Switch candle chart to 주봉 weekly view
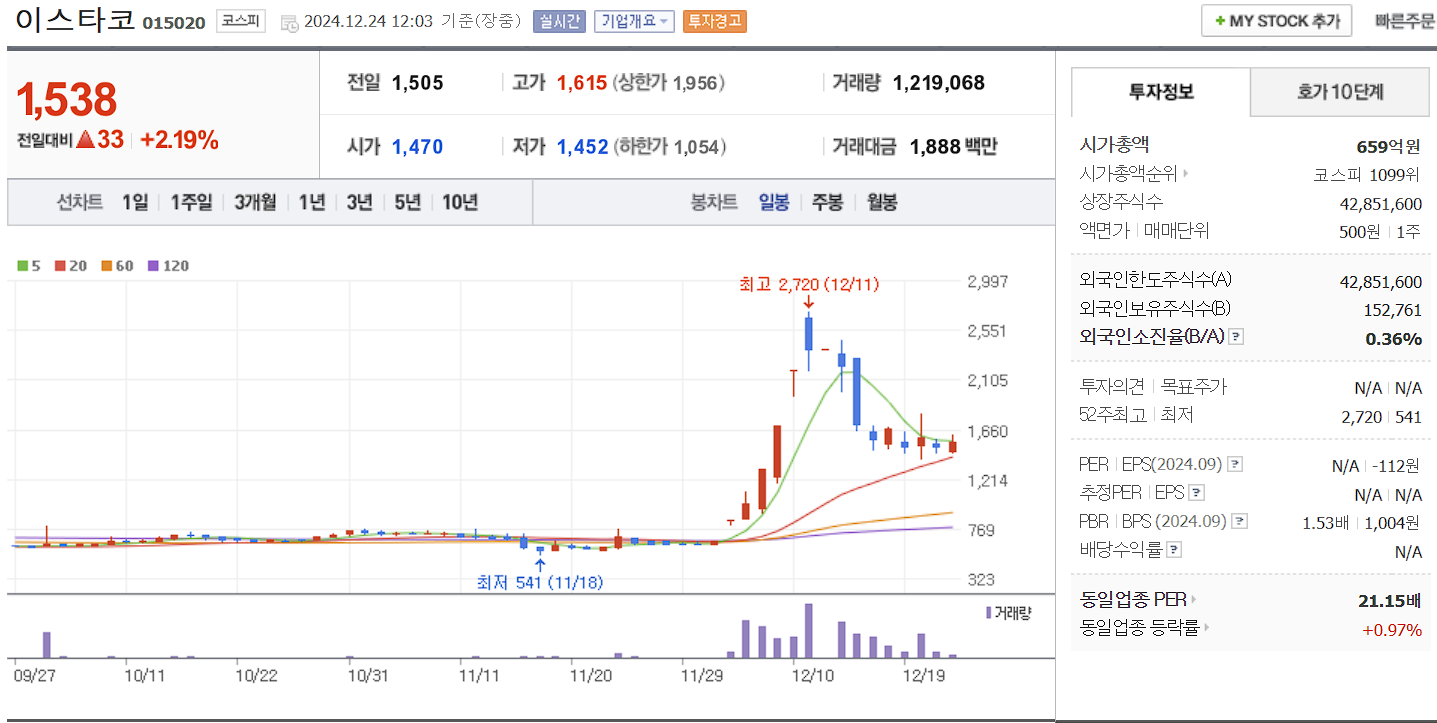The height and width of the screenshot is (723, 1437). 826,202
